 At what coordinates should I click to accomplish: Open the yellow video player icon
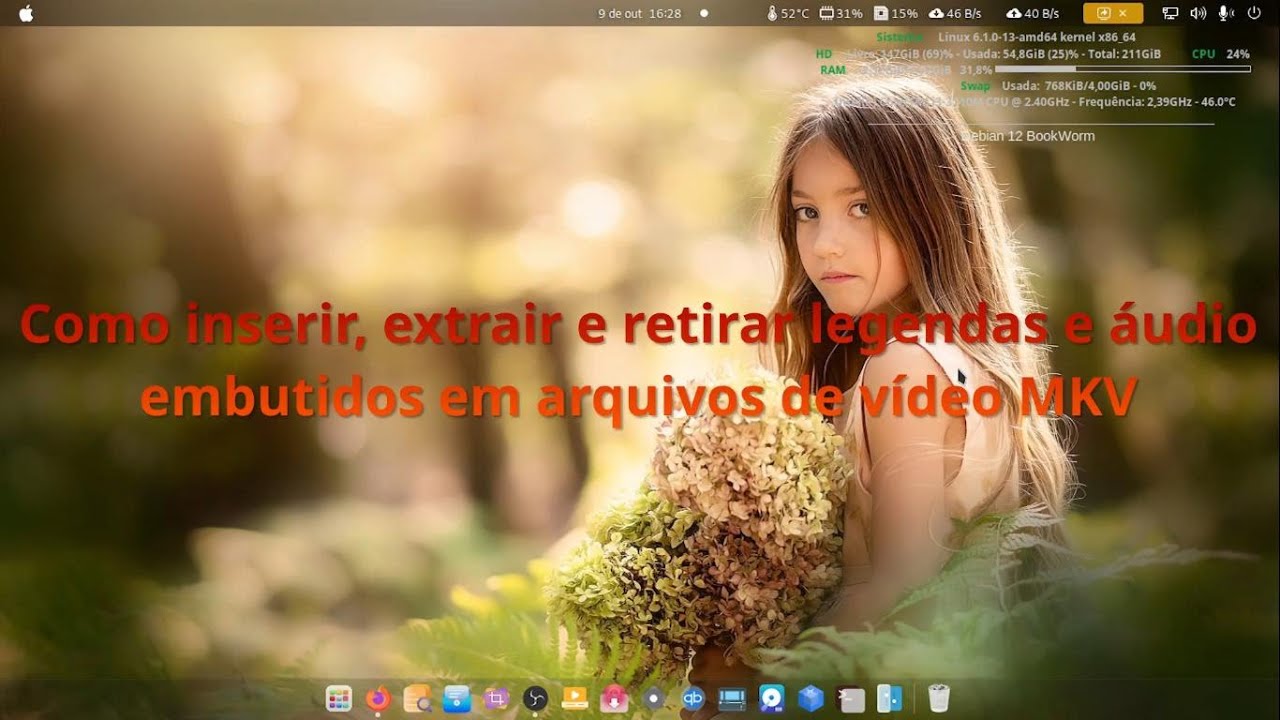[x=575, y=698]
